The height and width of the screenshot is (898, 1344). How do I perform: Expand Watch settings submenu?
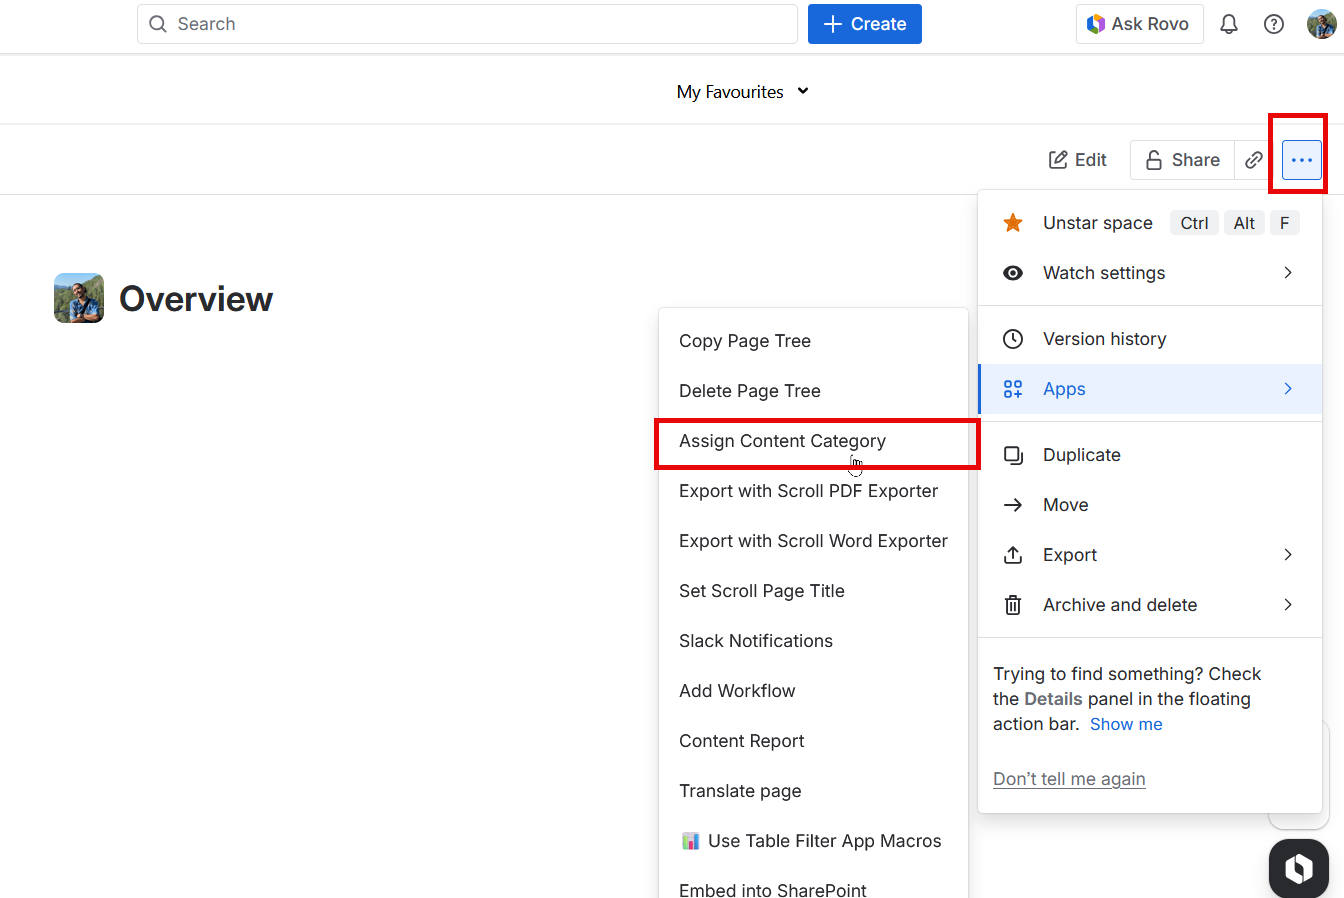click(1150, 273)
